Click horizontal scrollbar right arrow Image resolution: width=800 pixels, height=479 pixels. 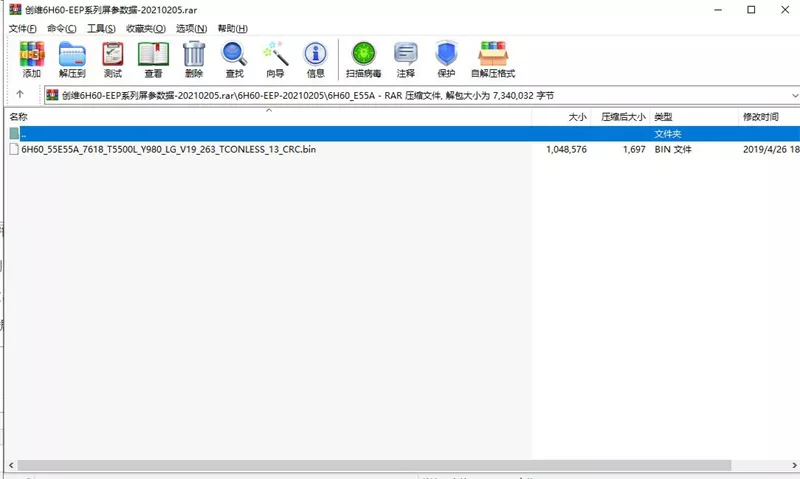tap(794, 465)
